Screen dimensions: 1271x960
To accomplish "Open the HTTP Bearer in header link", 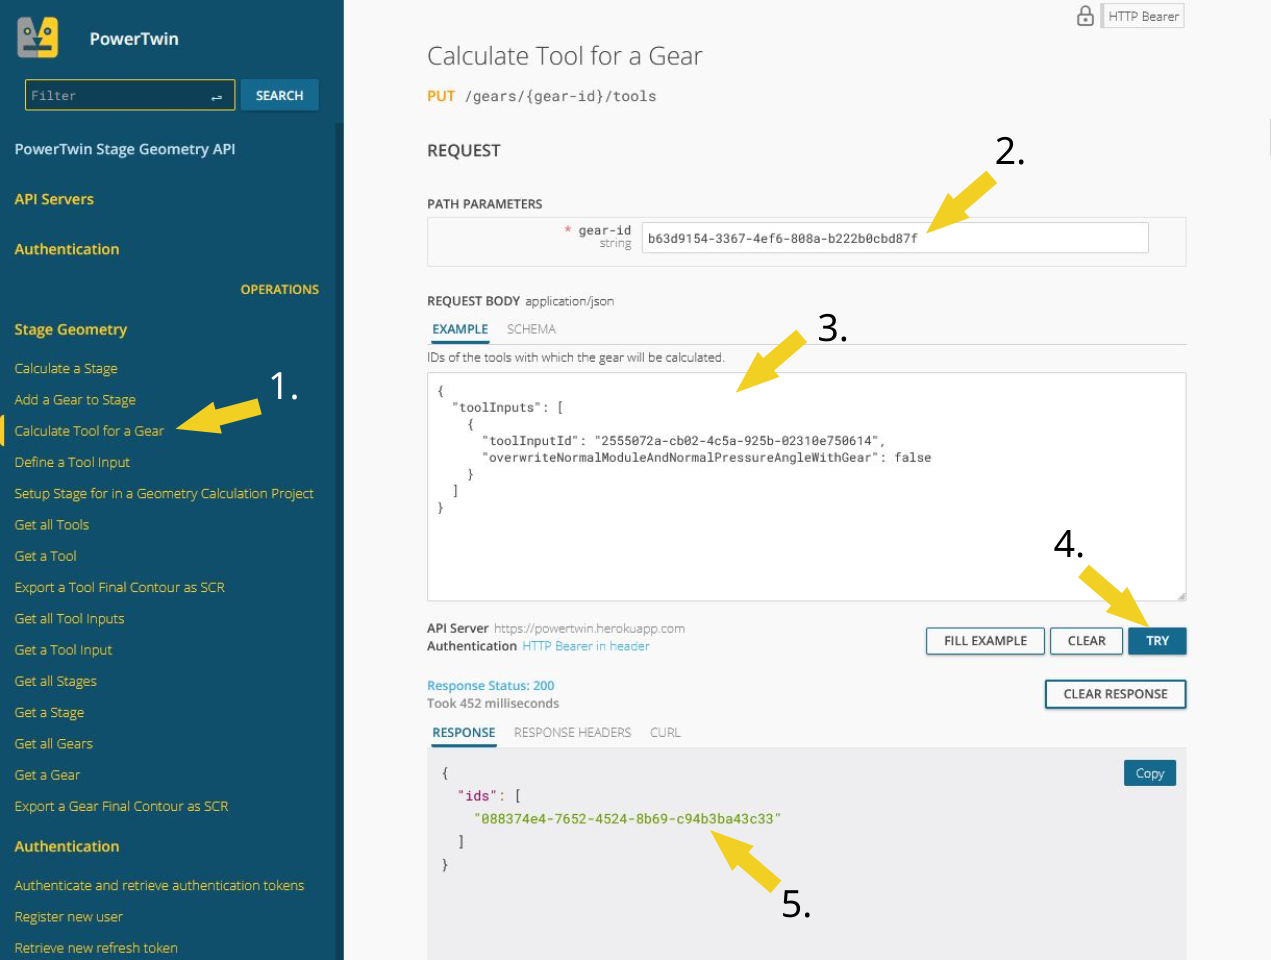I will [586, 646].
